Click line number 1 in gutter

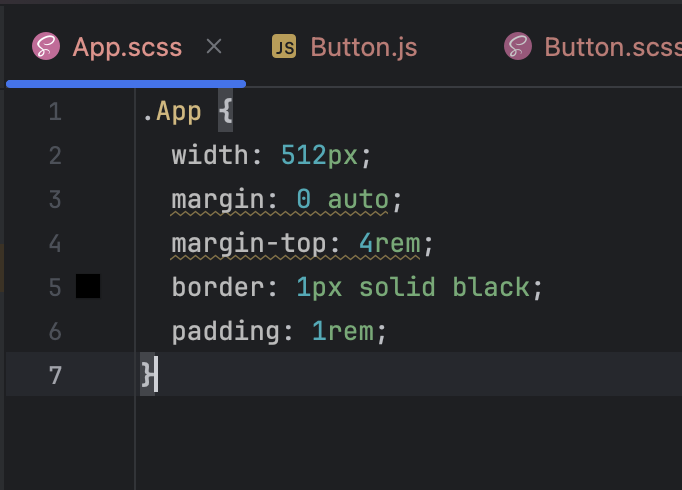point(55,112)
